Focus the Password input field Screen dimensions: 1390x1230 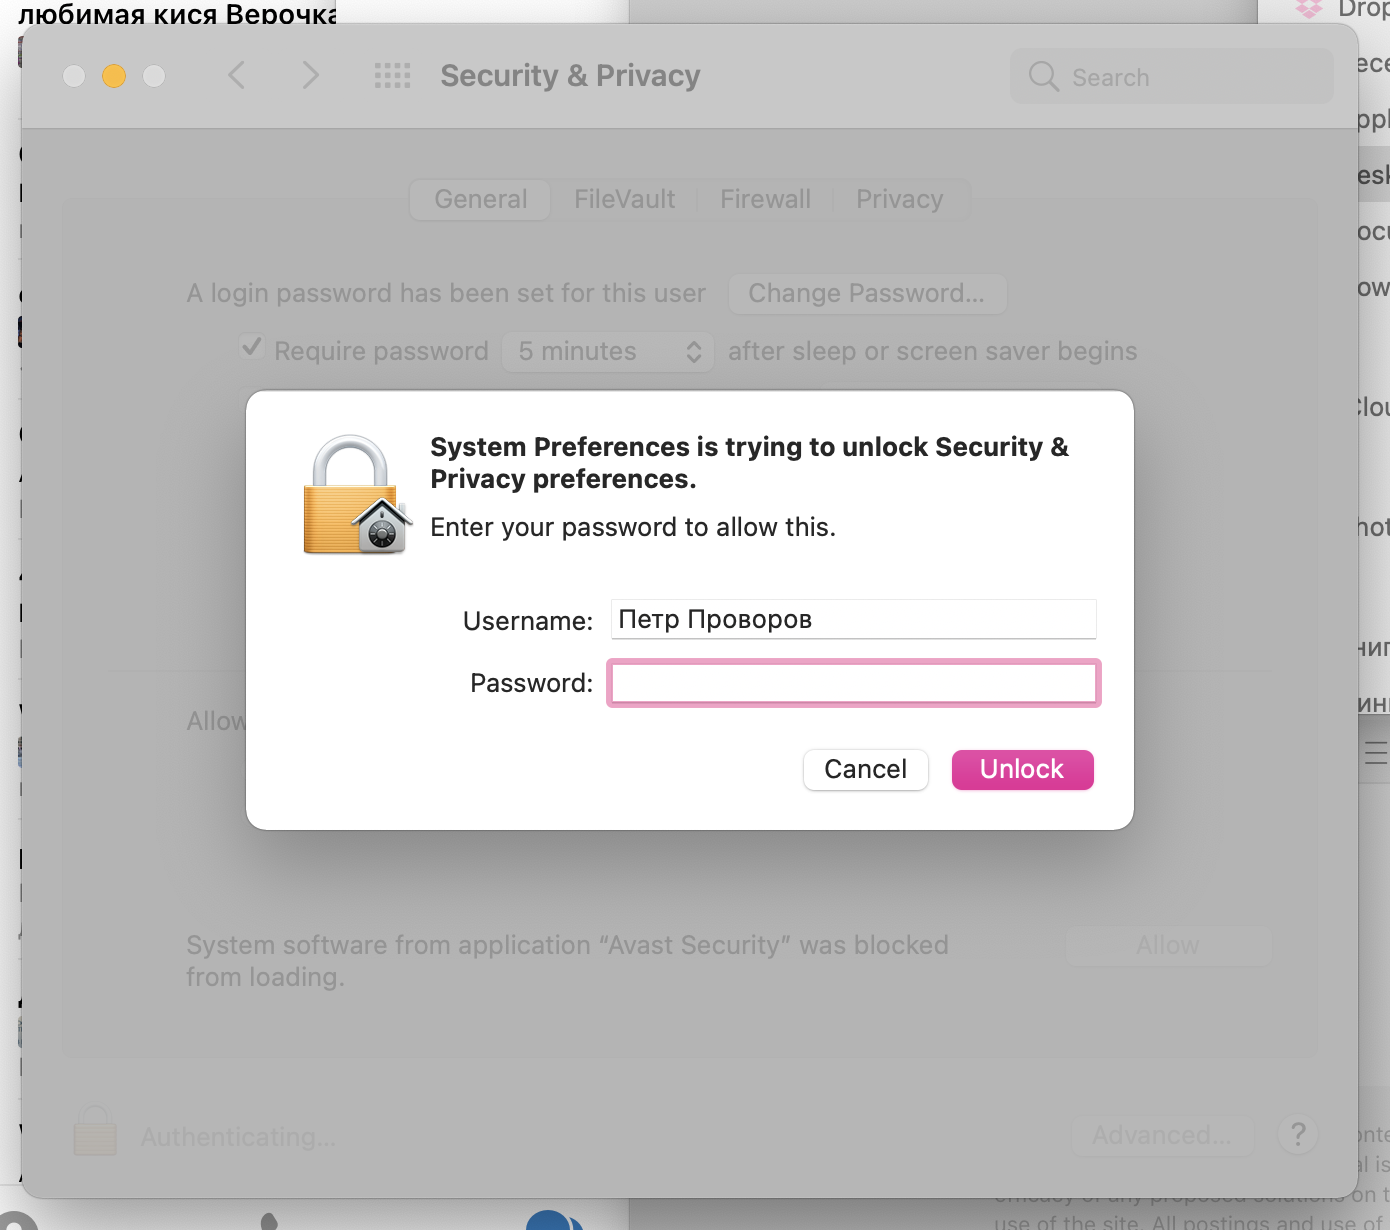[x=853, y=683]
